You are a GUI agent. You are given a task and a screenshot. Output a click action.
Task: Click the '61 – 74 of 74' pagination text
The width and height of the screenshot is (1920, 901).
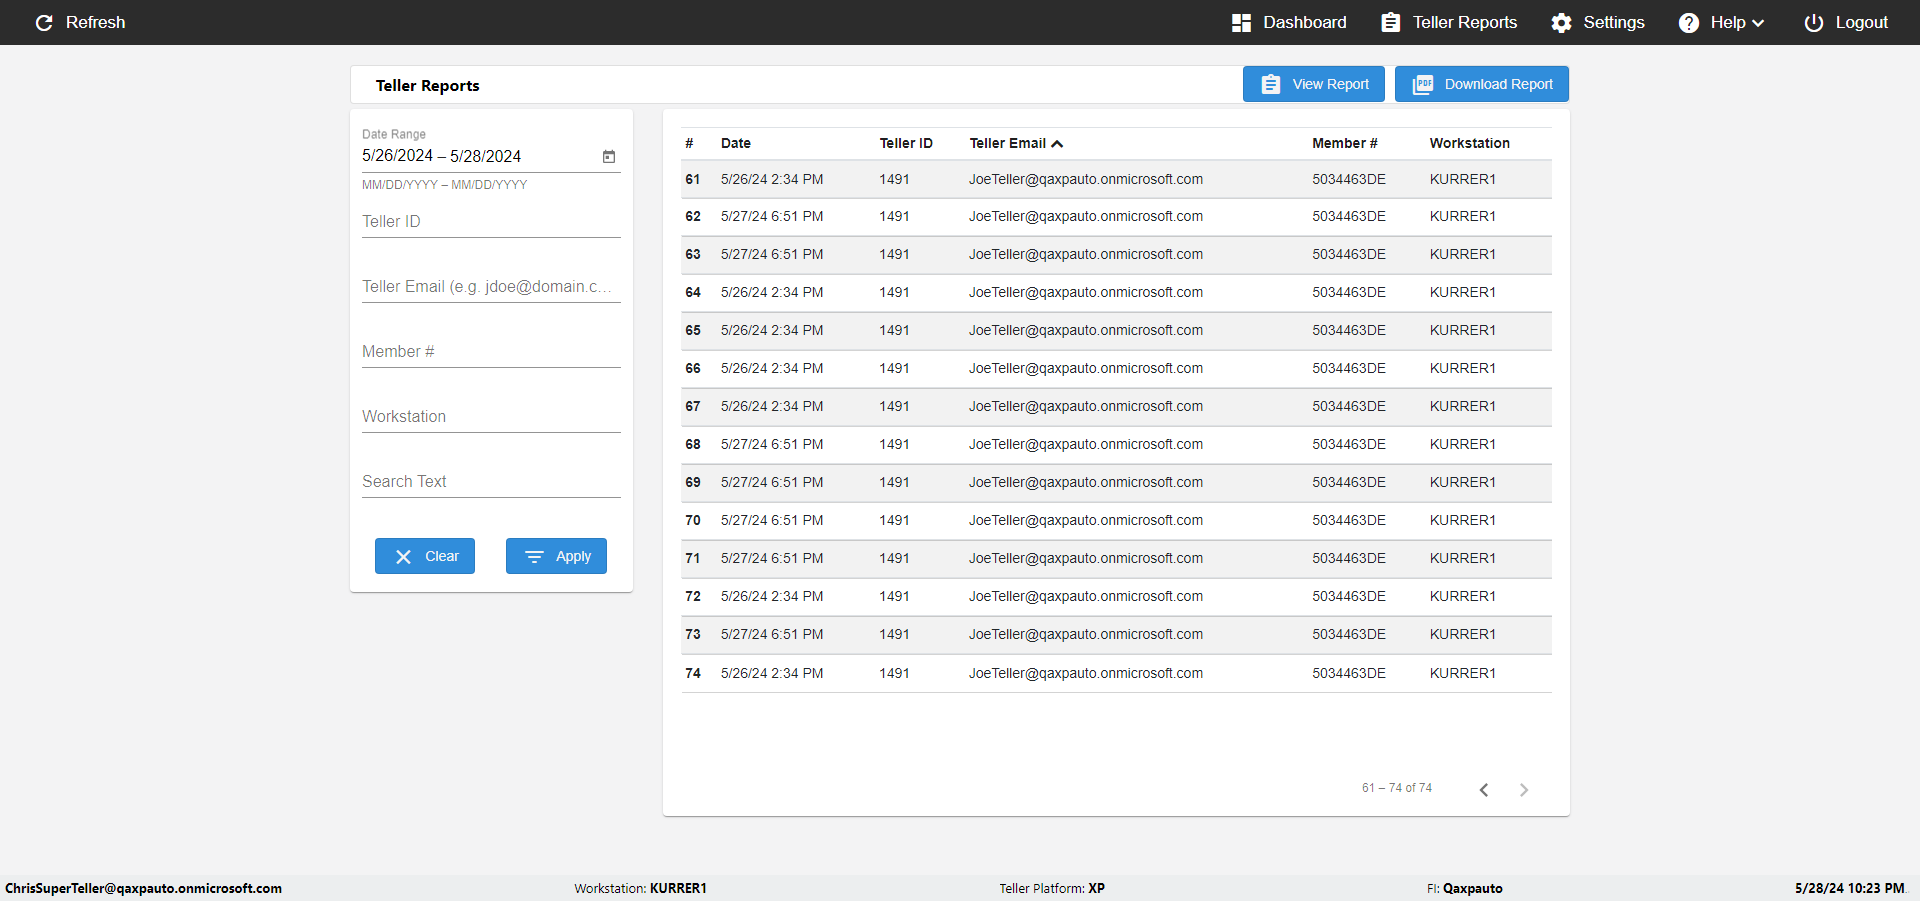point(1397,788)
